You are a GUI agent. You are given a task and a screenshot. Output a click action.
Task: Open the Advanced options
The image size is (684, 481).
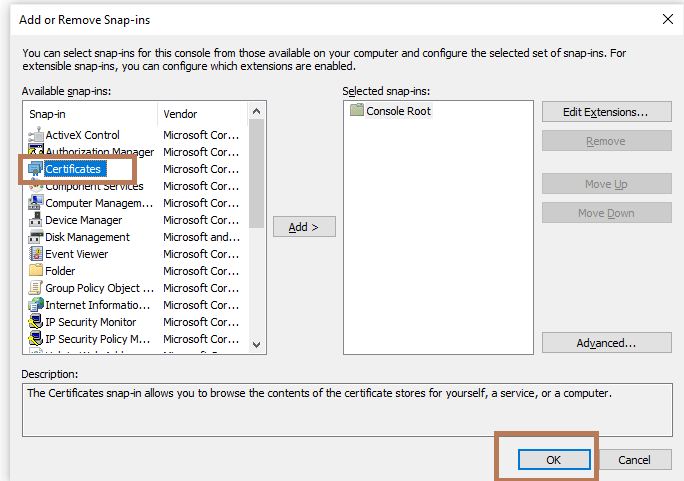point(606,343)
